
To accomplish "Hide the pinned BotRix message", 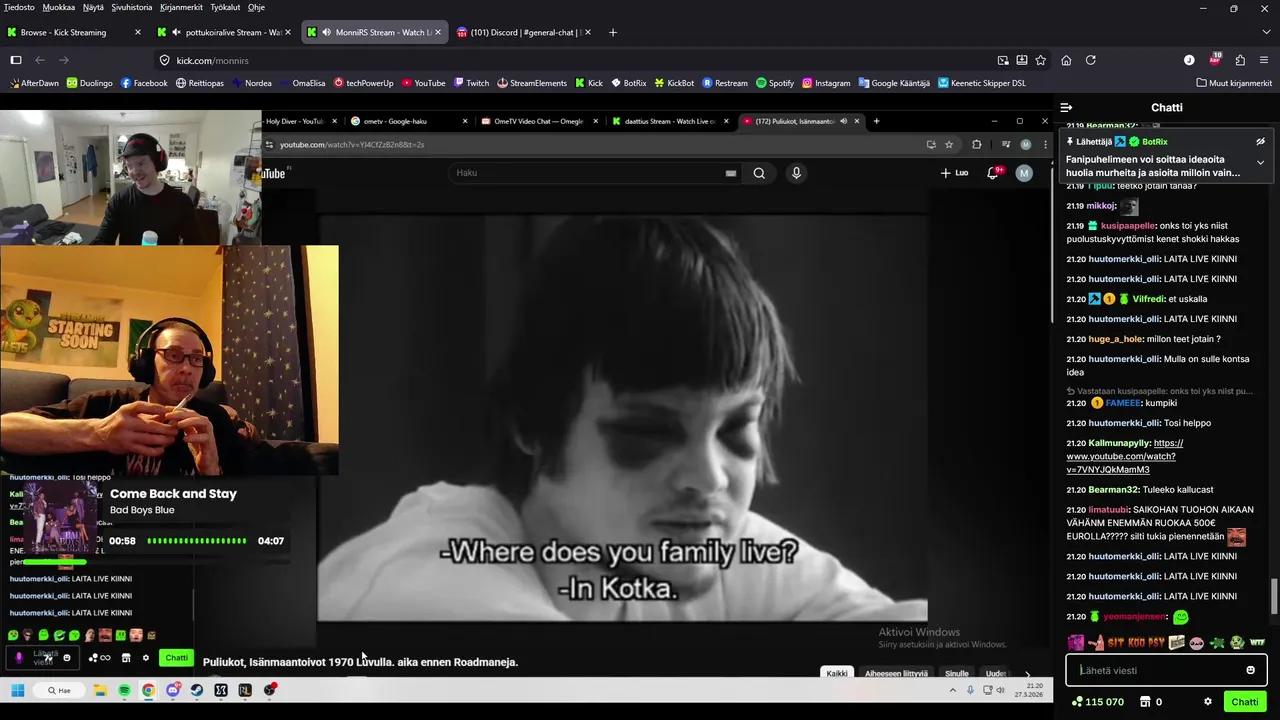I will pyautogui.click(x=1260, y=142).
